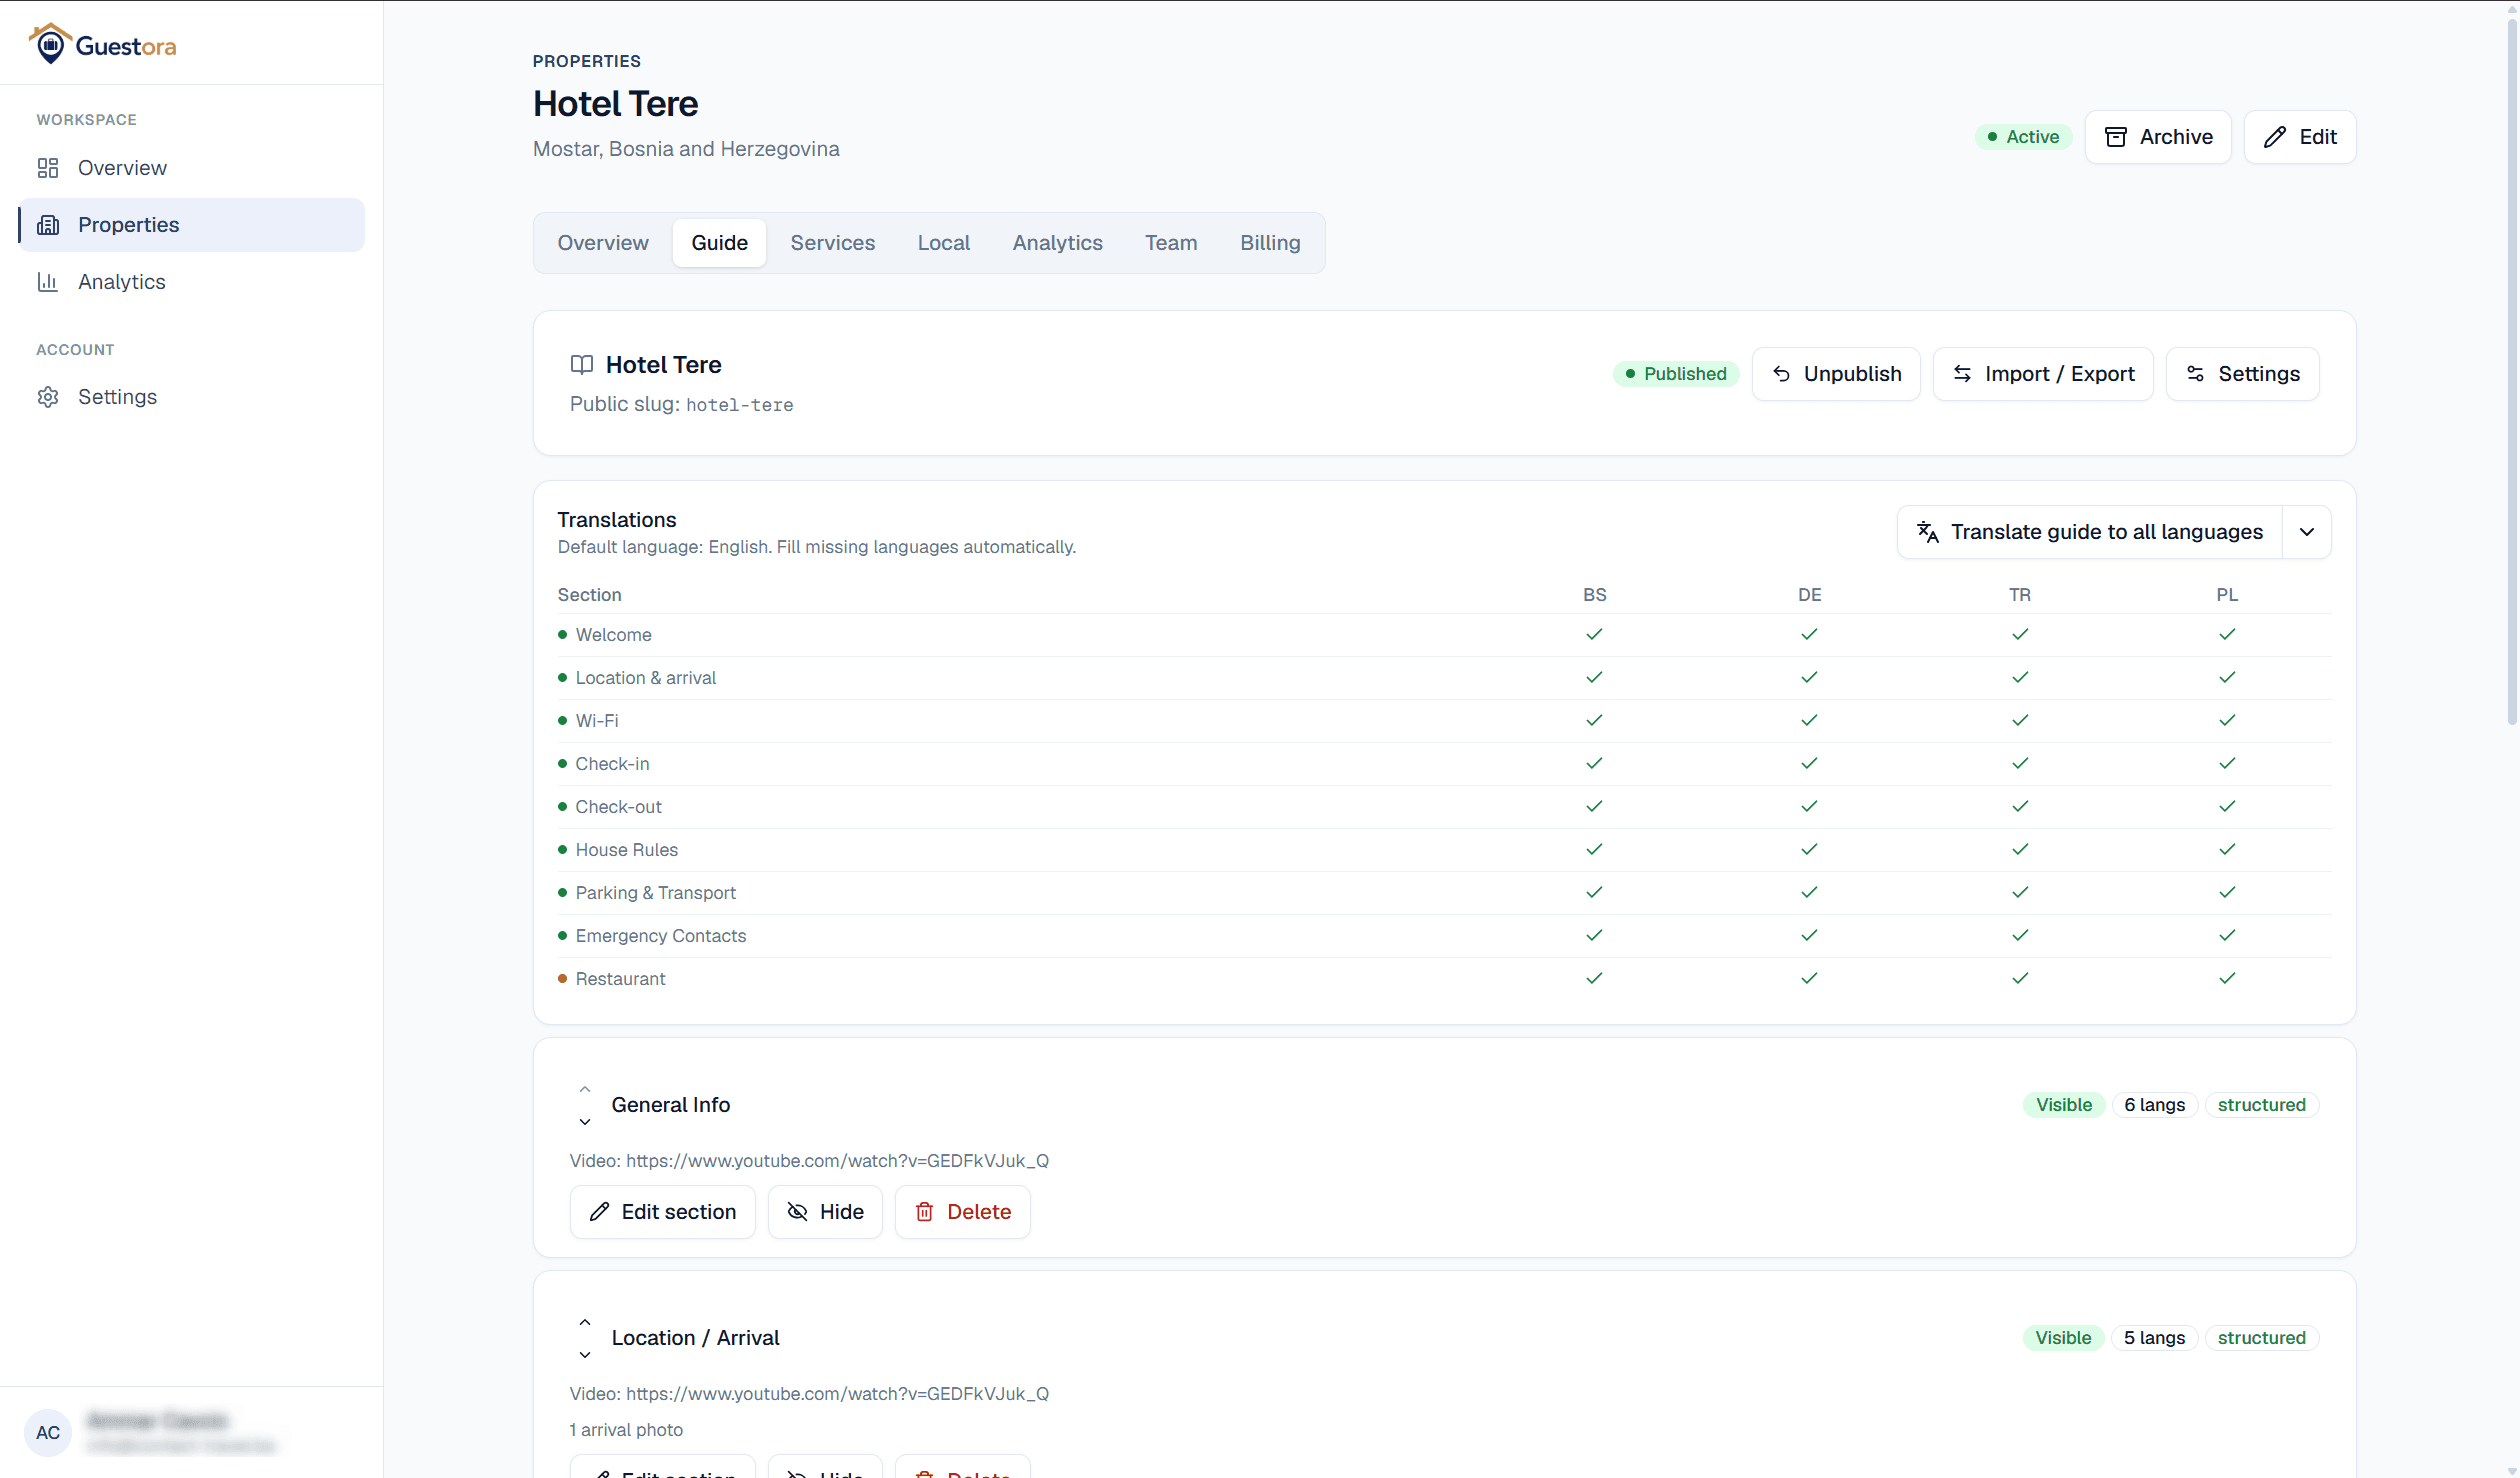
Task: Click the Import / Export arrows icon
Action: click(1962, 374)
